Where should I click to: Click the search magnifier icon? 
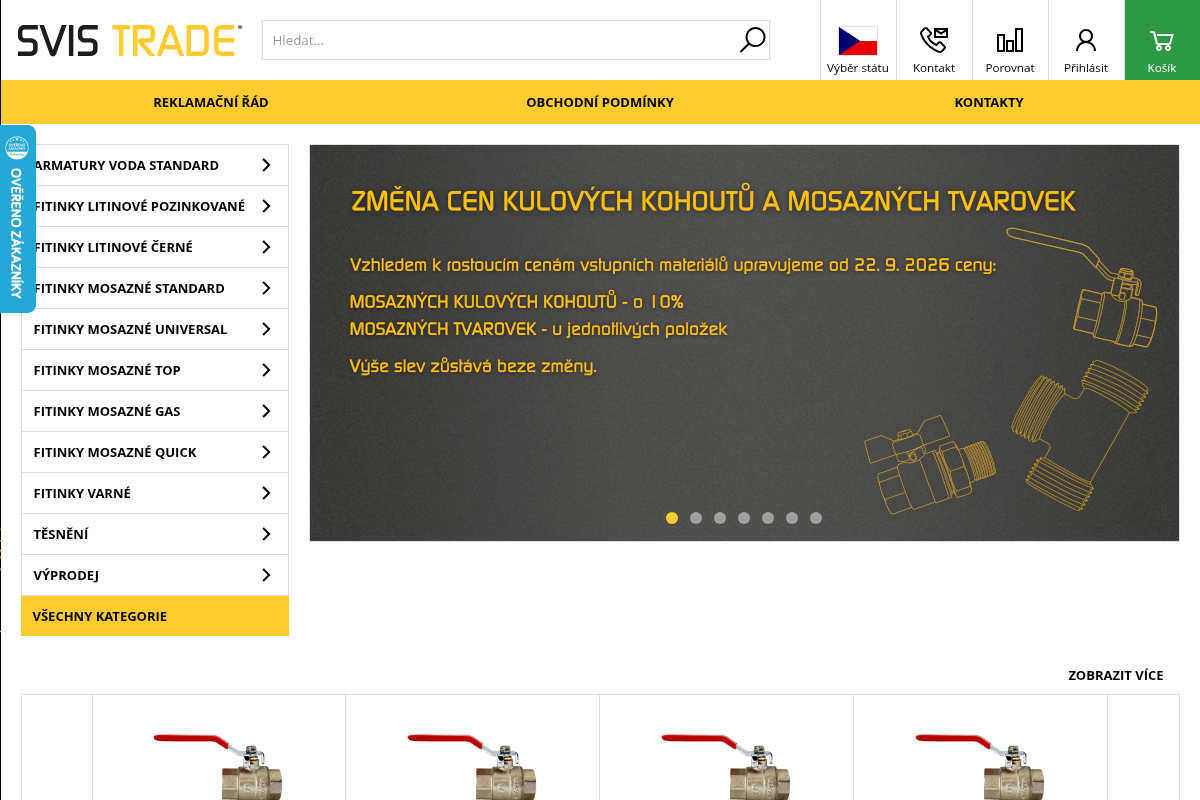(752, 40)
